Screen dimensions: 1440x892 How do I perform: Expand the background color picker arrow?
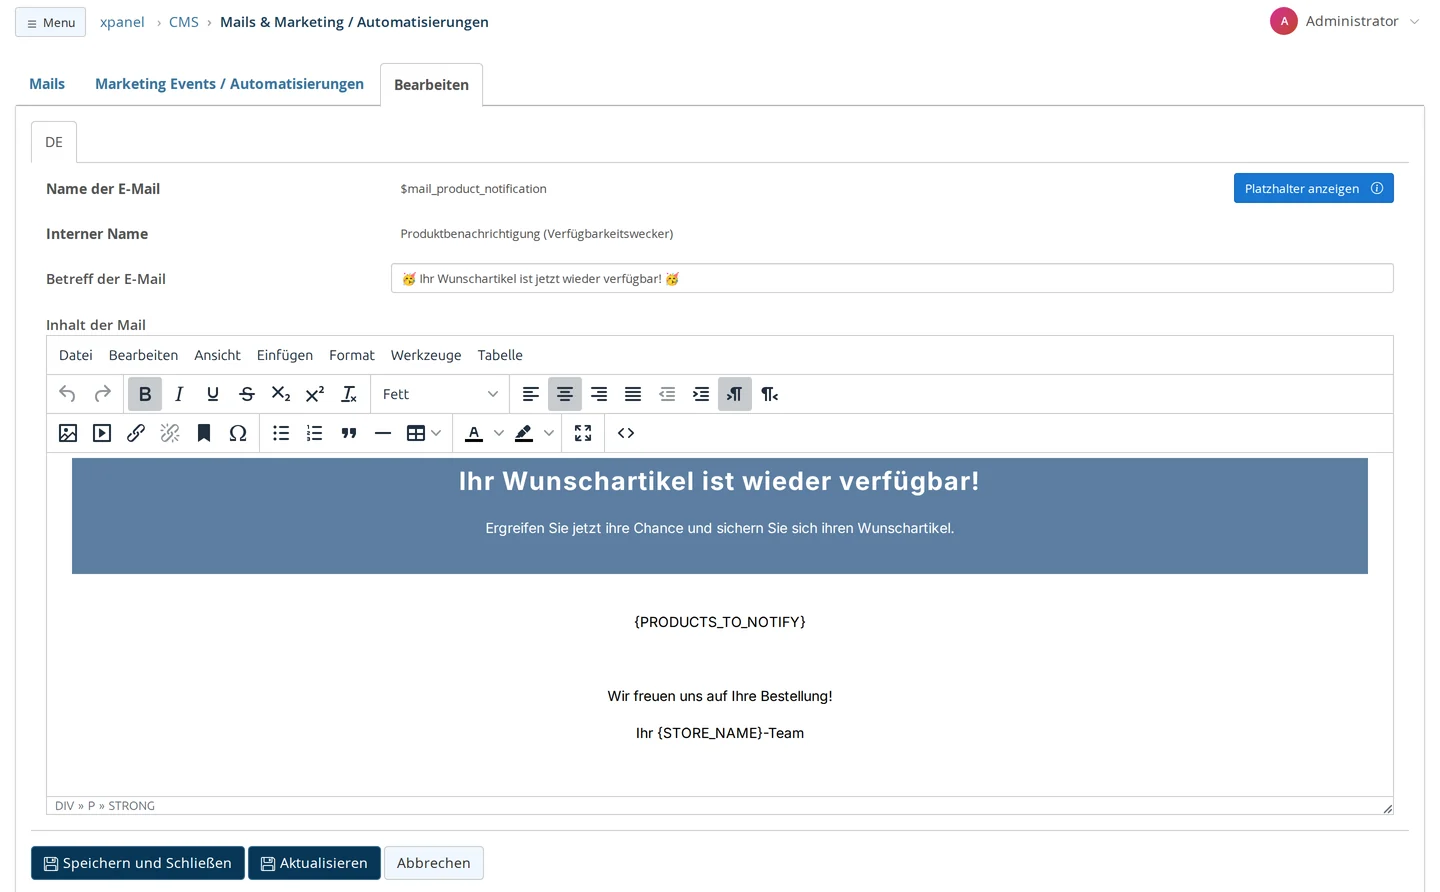[549, 433]
